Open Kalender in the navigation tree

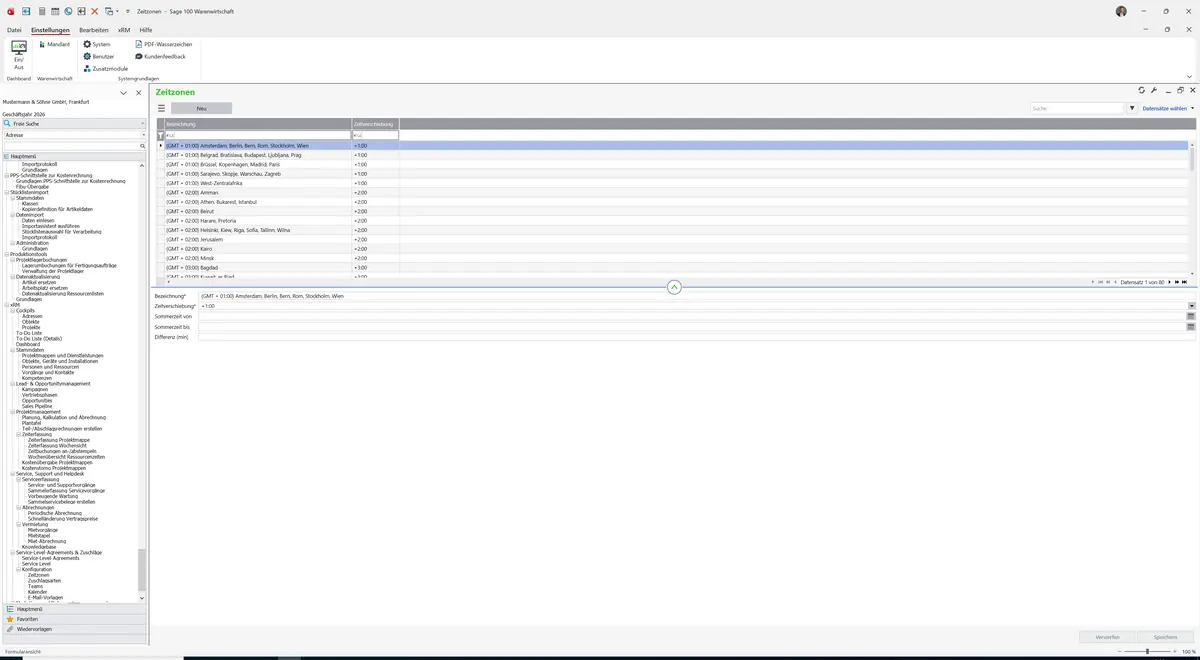37,592
